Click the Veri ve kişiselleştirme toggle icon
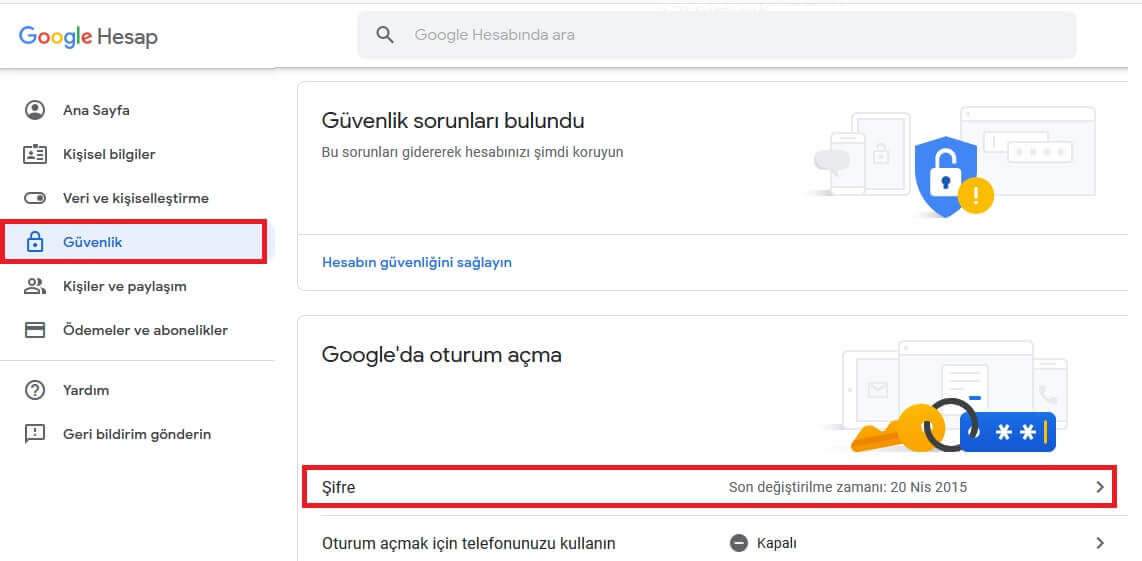1142x561 pixels. tap(35, 198)
